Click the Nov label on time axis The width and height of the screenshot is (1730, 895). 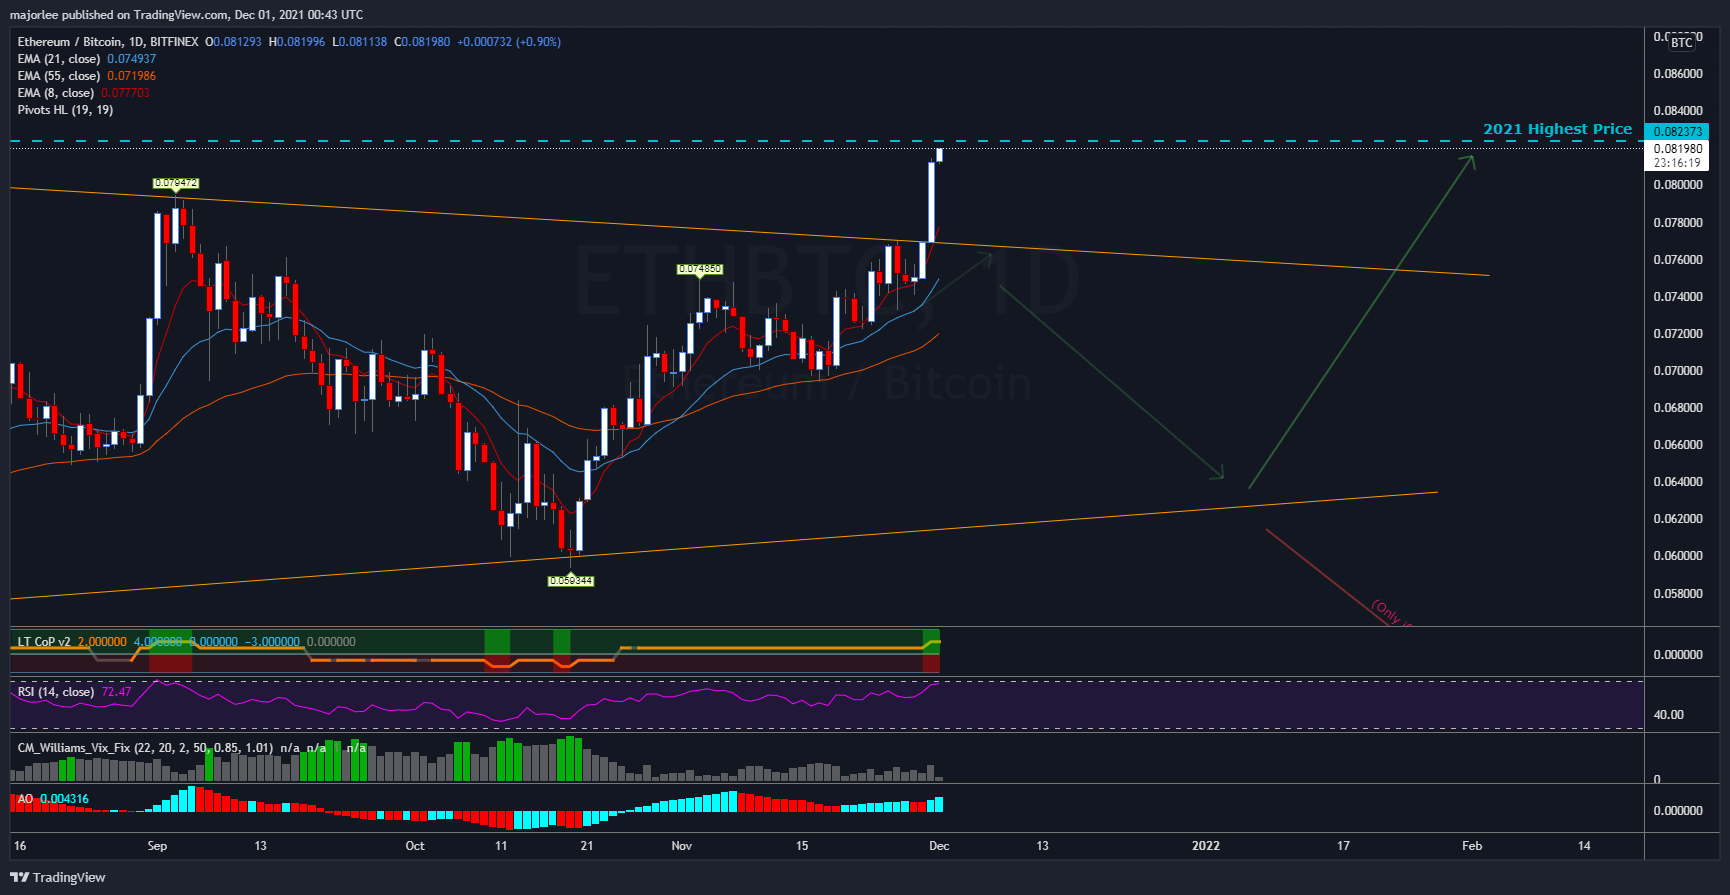681,846
